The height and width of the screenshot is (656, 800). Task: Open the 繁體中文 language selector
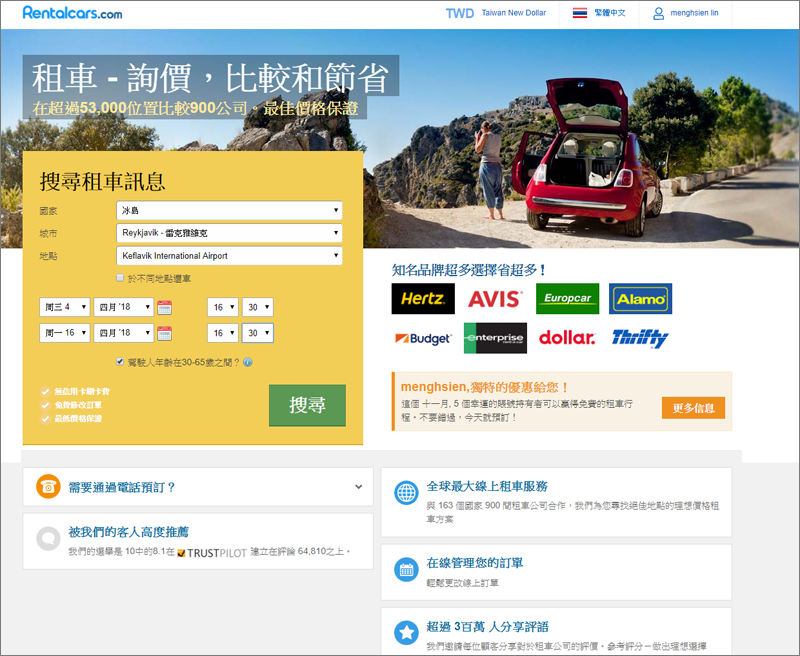[x=599, y=13]
